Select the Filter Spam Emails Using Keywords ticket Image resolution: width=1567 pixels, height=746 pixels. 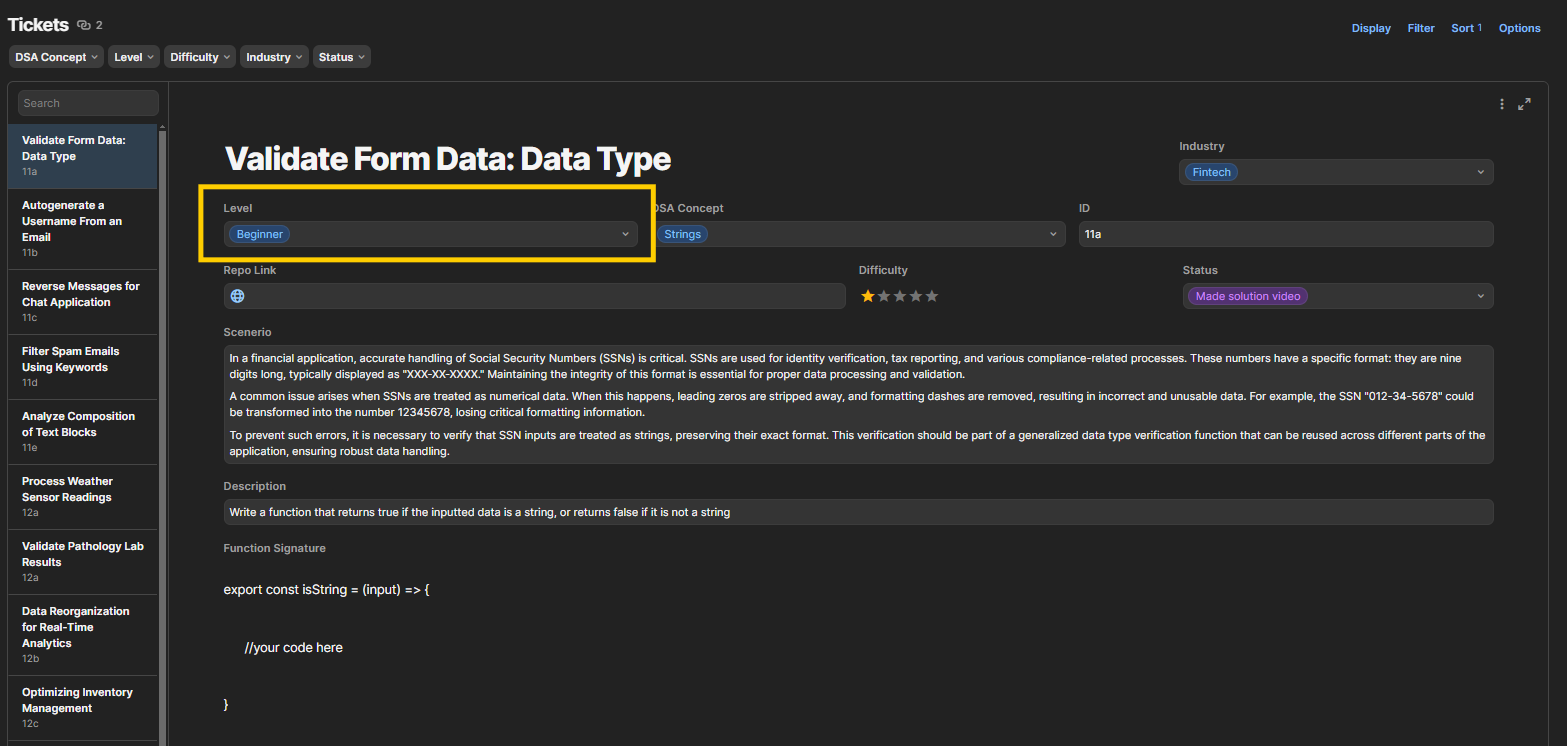(x=71, y=359)
